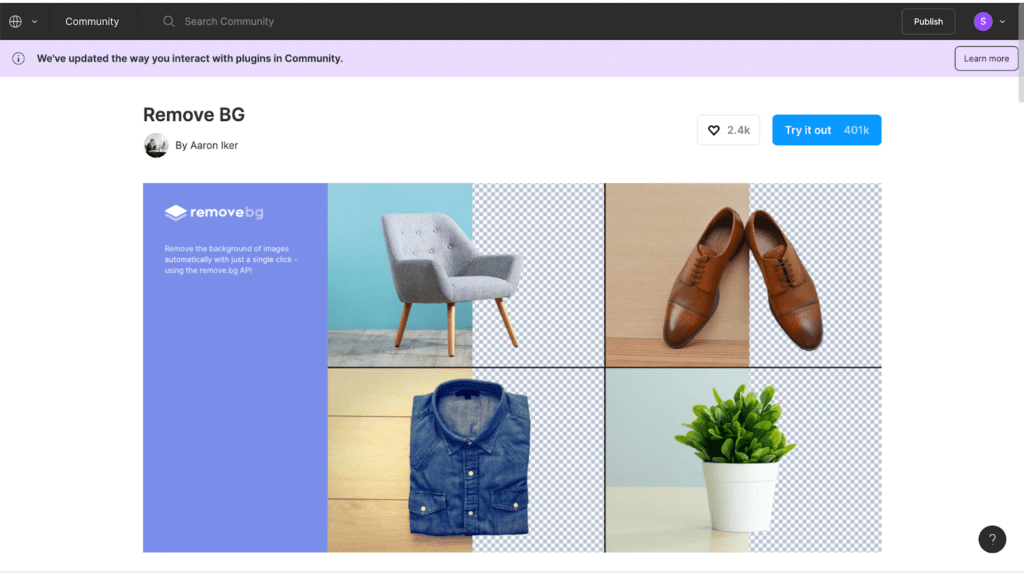Focus the Search Community field
The width and height of the screenshot is (1024, 573).
pyautogui.click(x=229, y=22)
